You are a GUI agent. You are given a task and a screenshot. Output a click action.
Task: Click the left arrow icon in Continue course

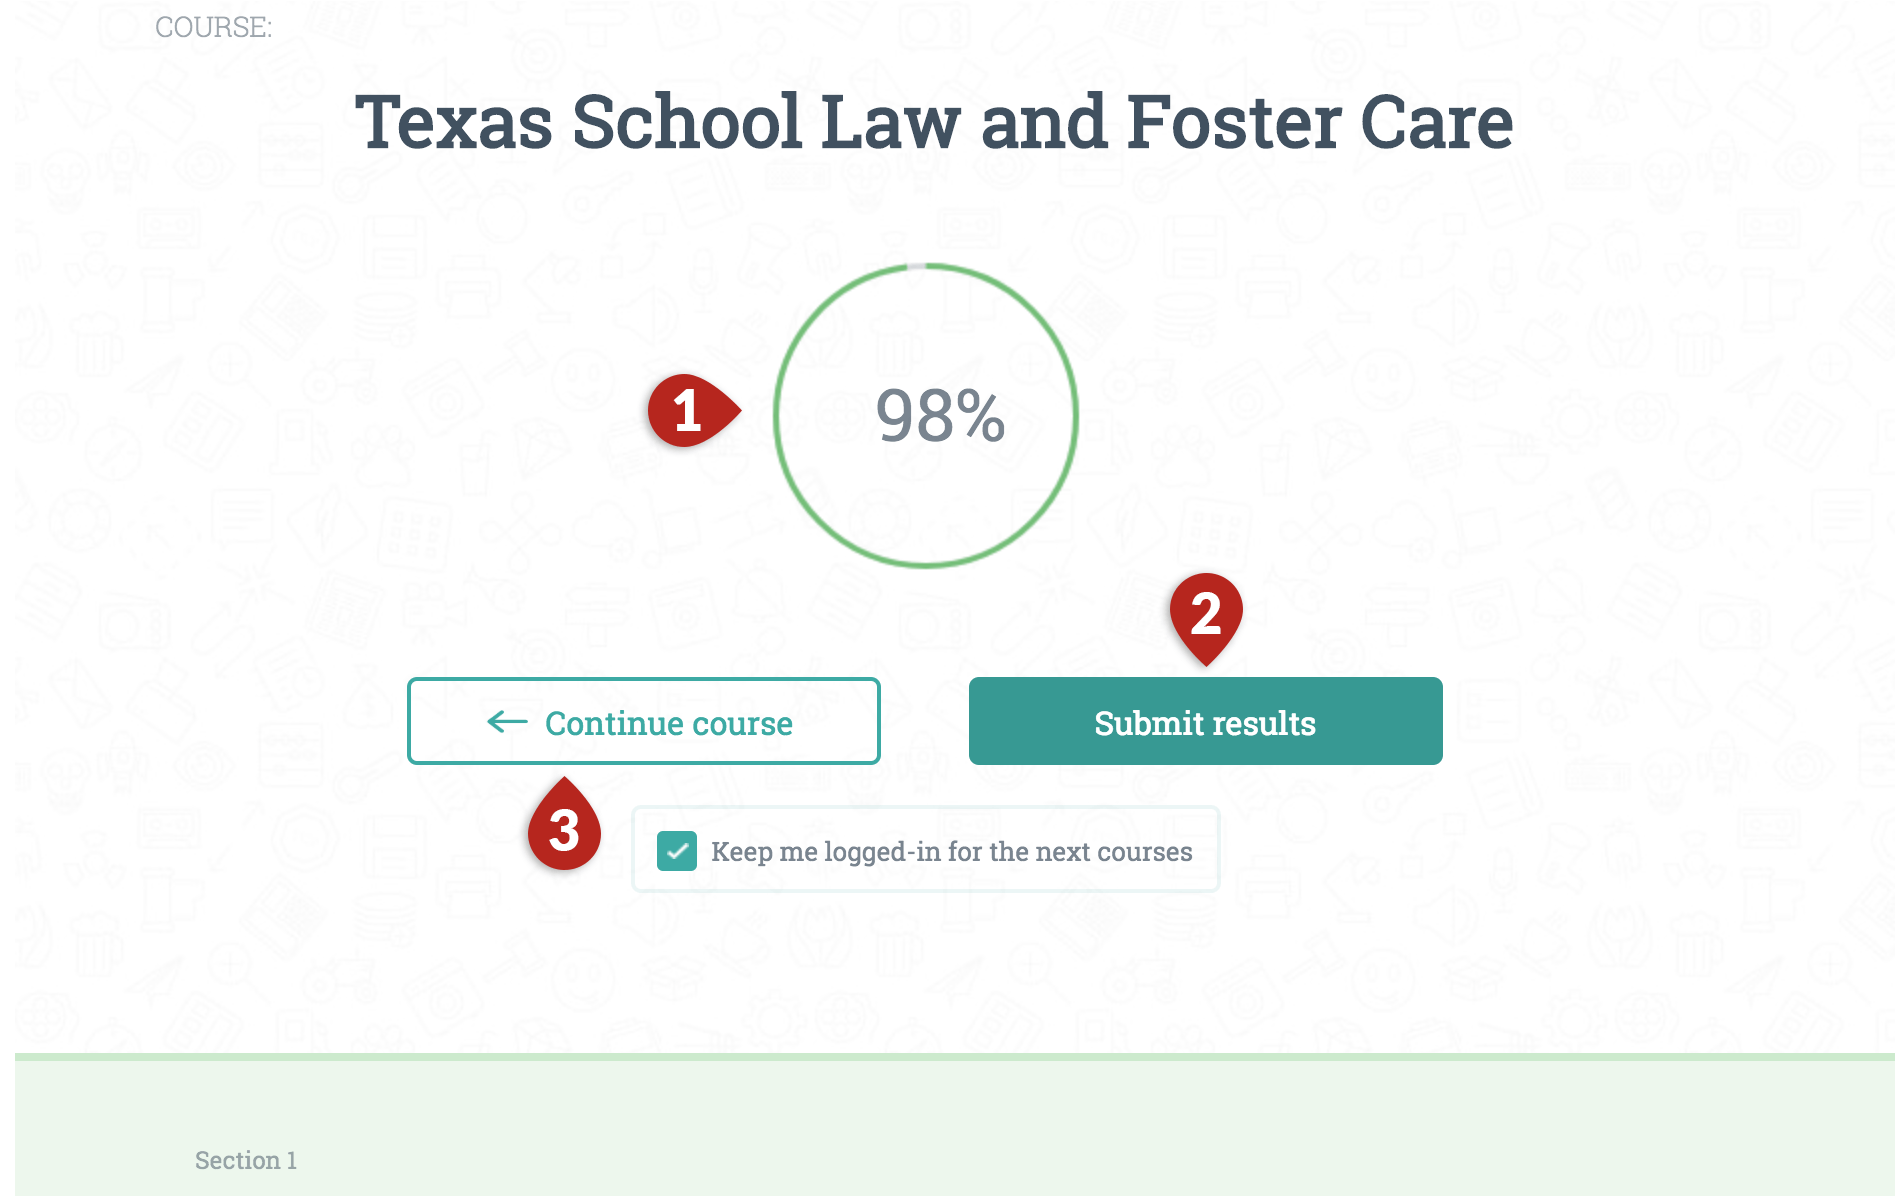(507, 722)
